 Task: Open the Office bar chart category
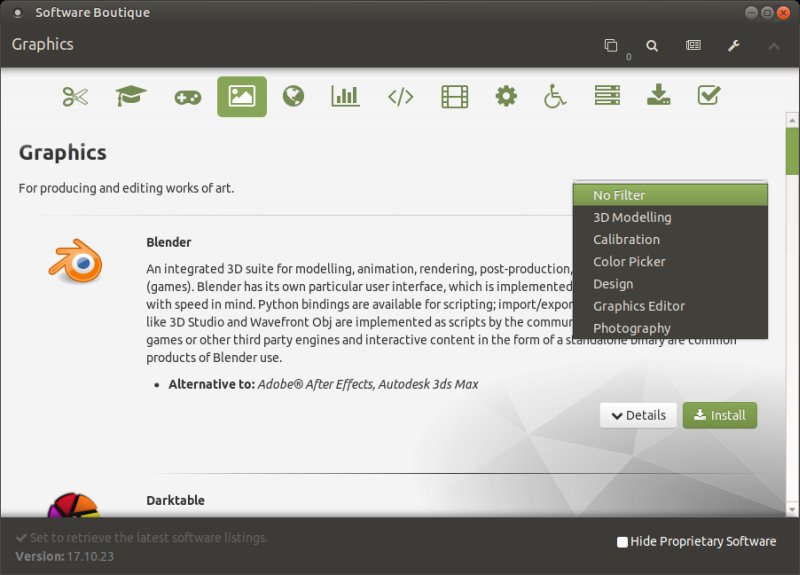(345, 96)
